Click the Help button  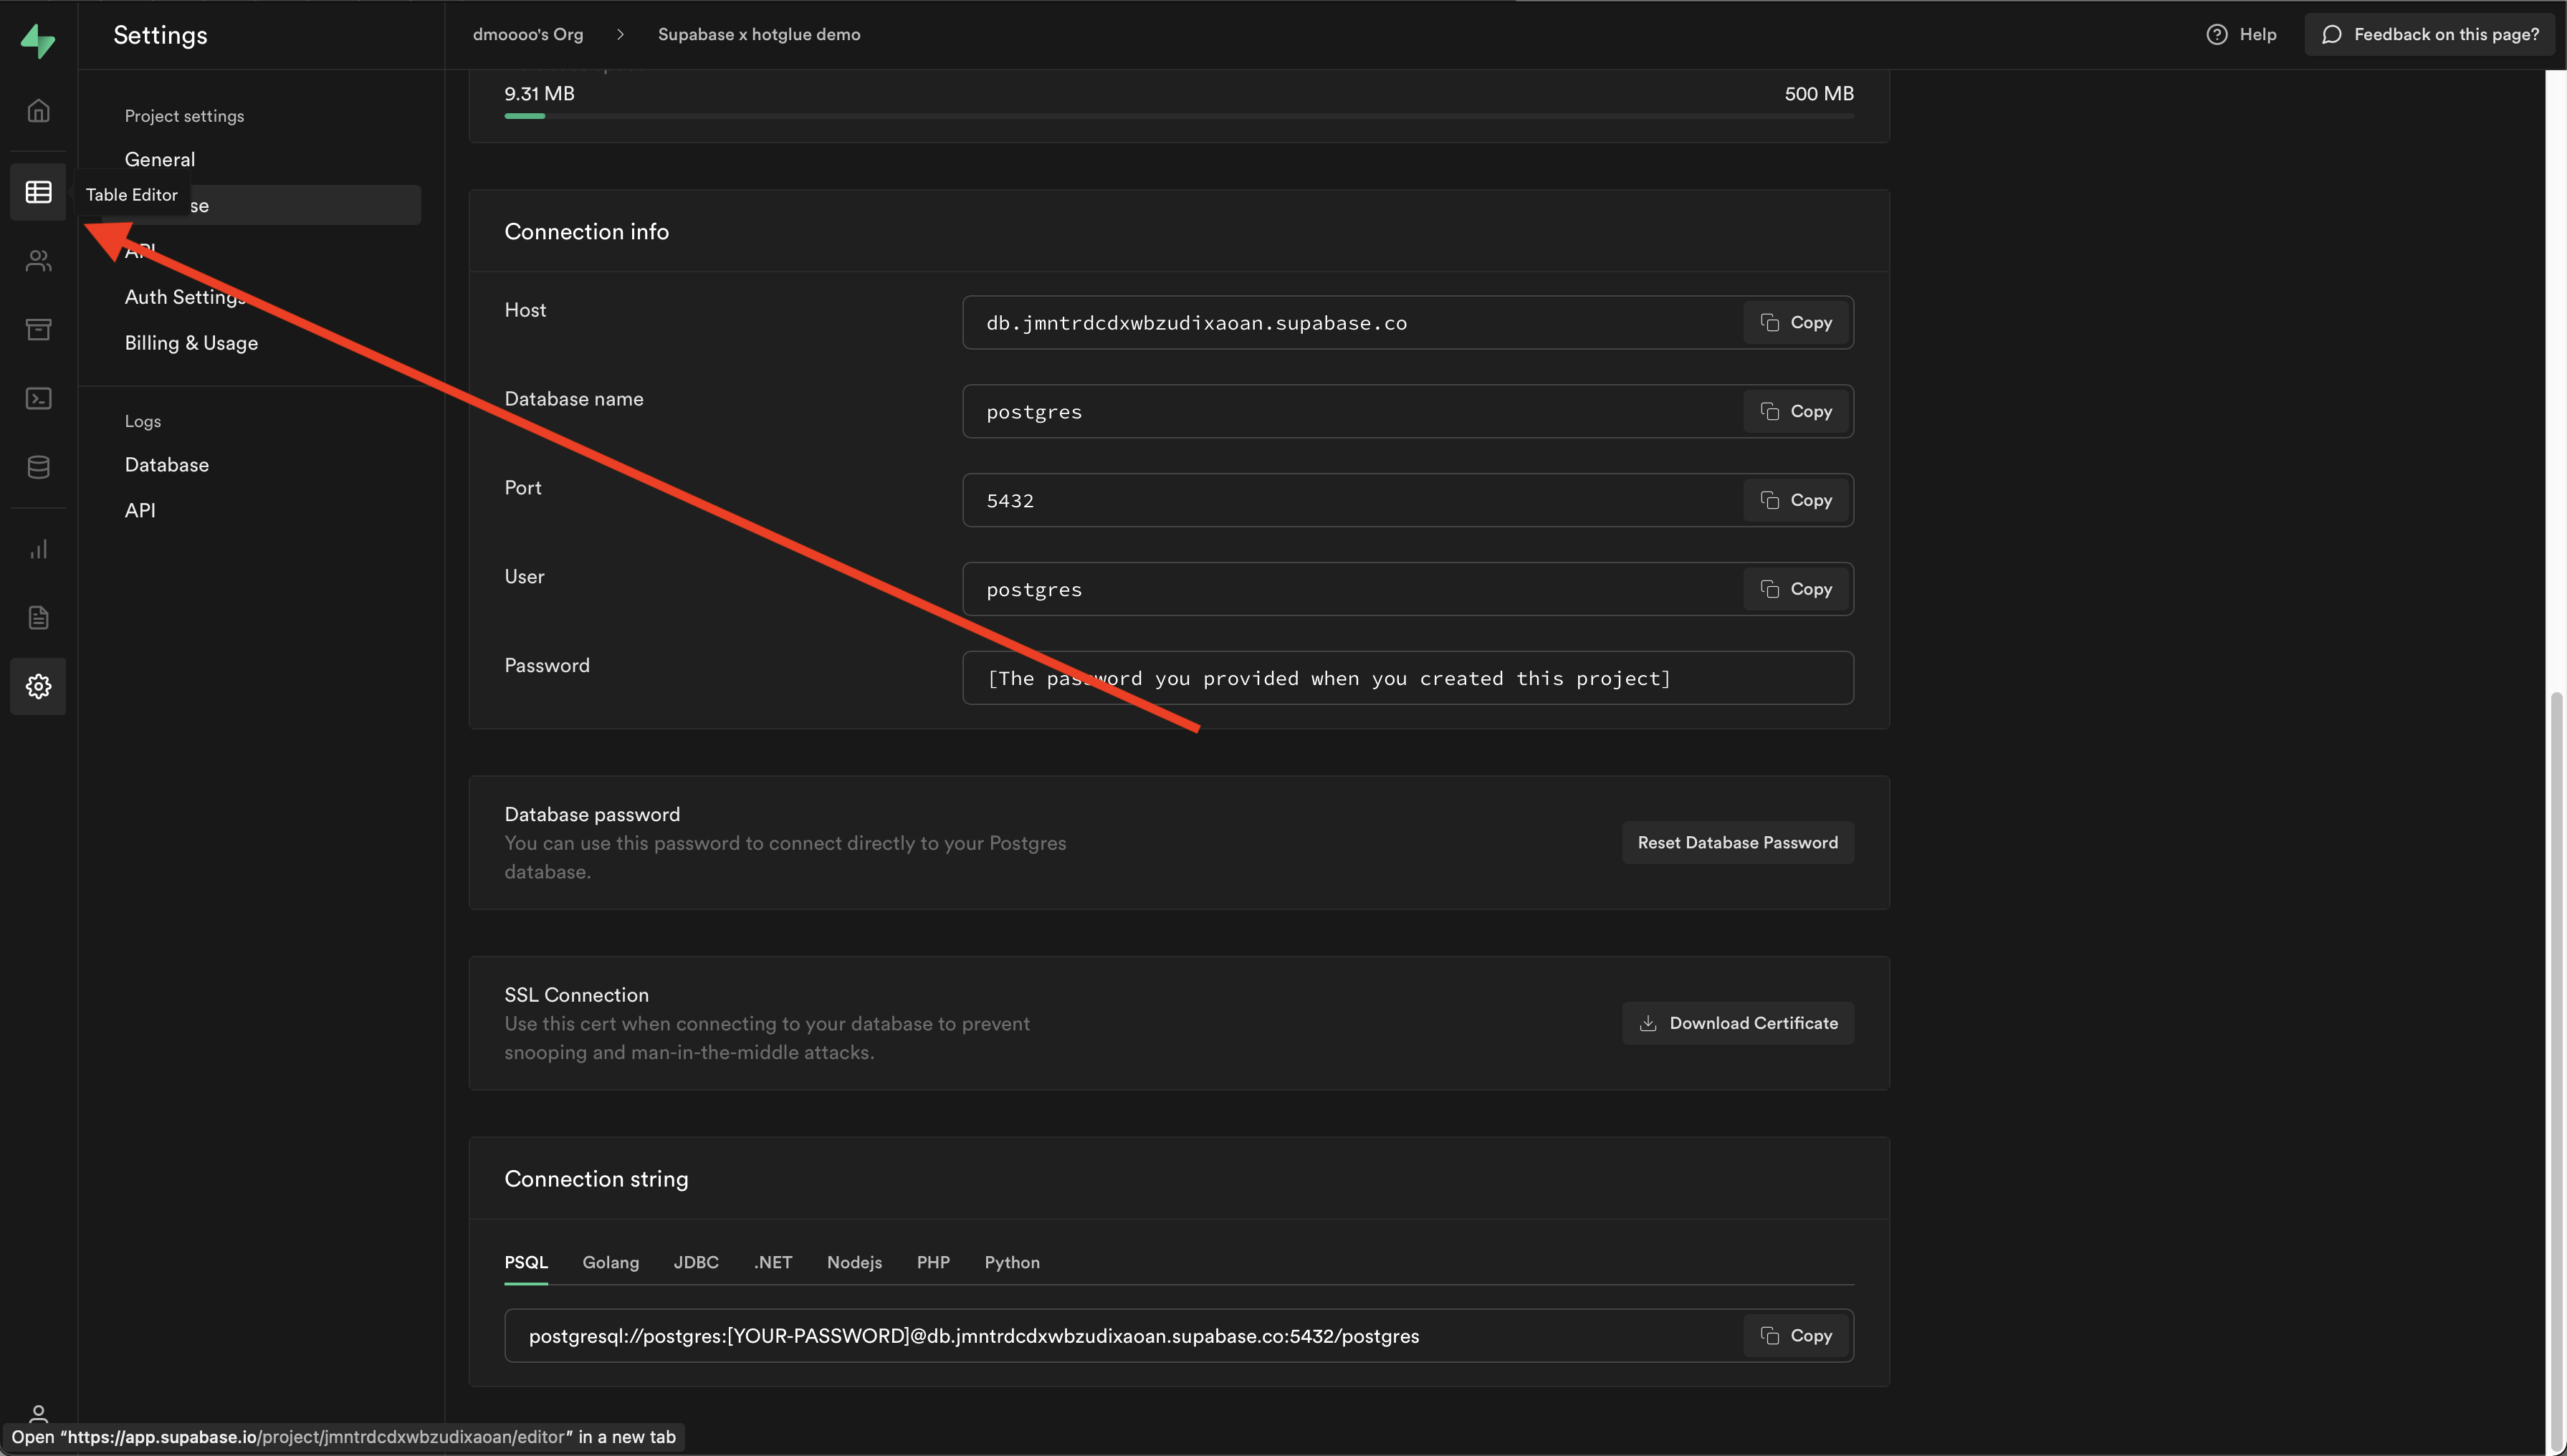tap(2241, 34)
